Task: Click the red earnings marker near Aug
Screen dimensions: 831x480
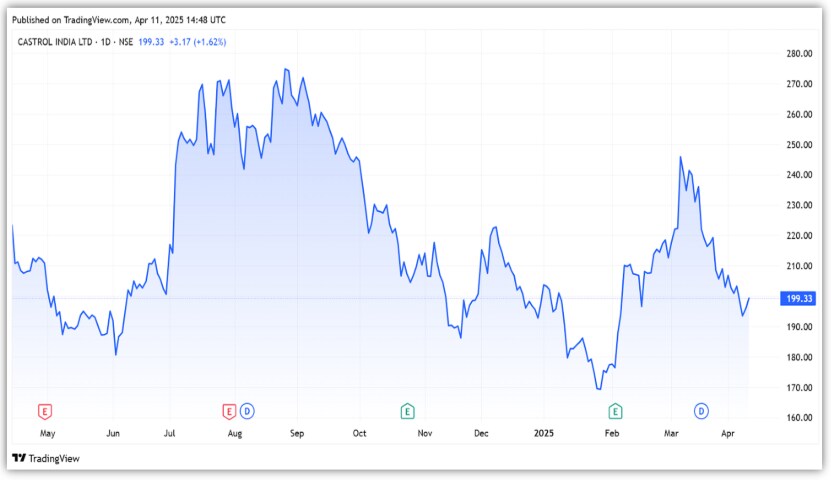Action: (229, 411)
